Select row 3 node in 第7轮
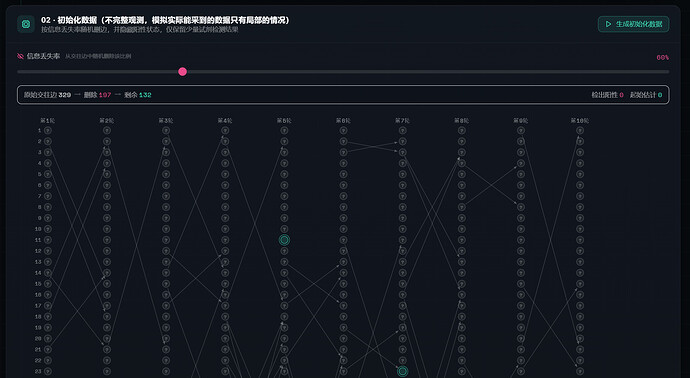 (403, 152)
